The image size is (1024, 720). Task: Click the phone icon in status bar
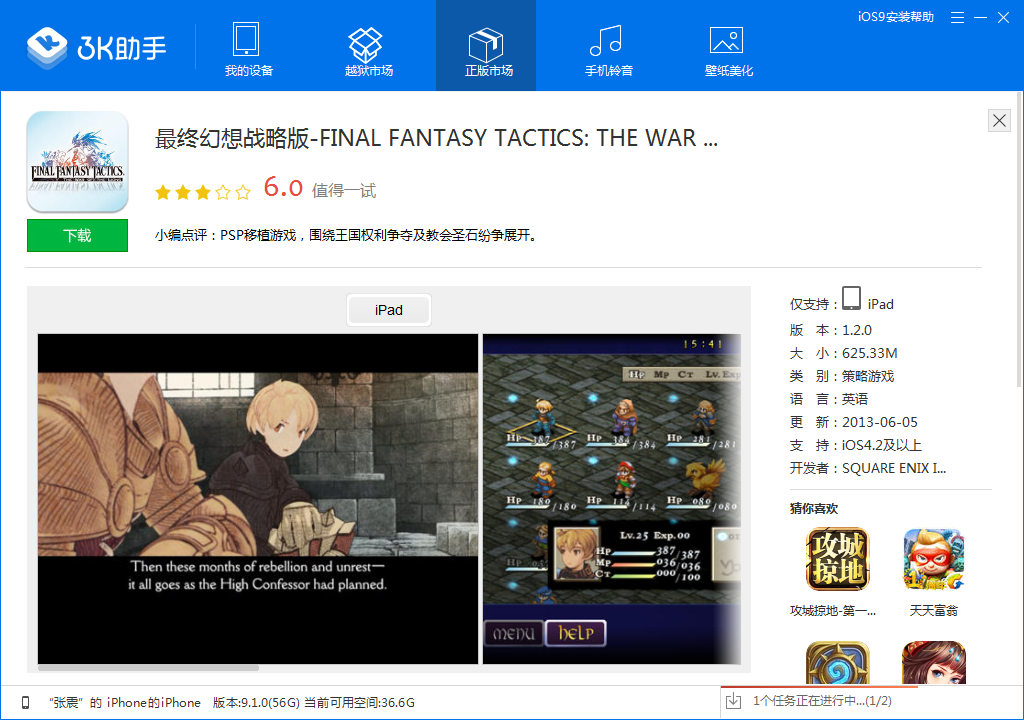pos(25,702)
